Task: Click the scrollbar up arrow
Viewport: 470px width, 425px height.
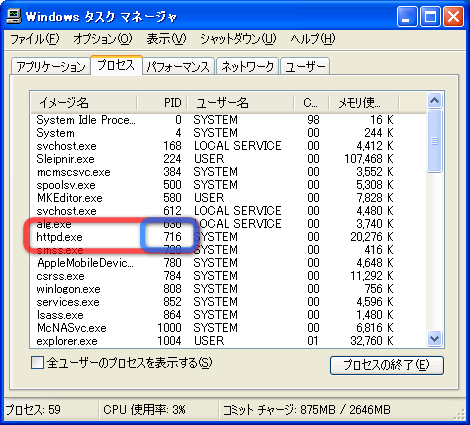Action: click(434, 101)
